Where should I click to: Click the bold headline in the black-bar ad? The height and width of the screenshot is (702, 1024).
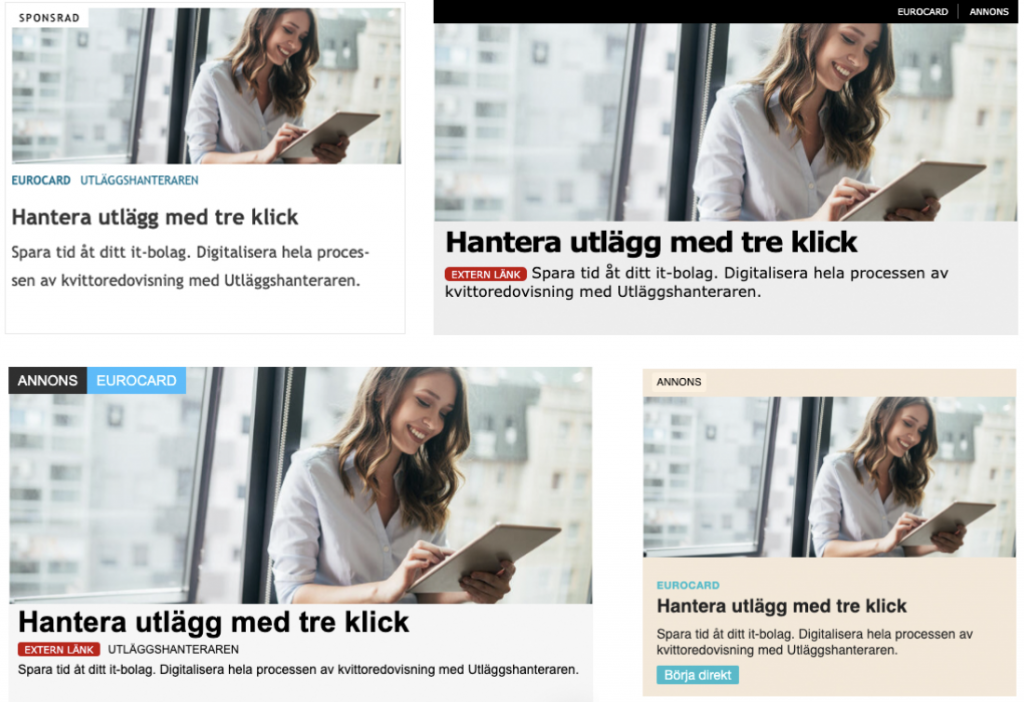[x=651, y=242]
